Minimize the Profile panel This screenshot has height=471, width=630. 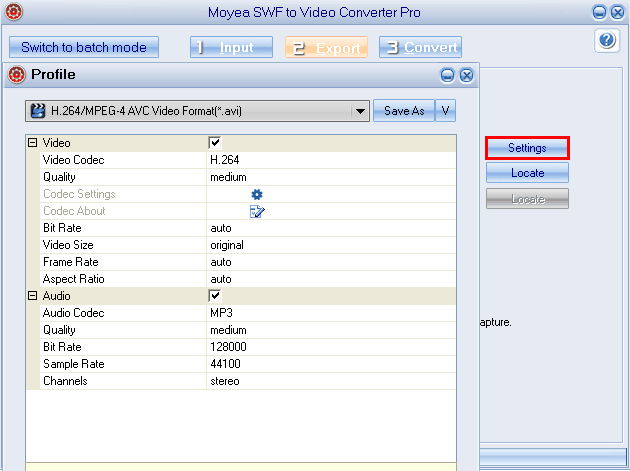[x=447, y=76]
